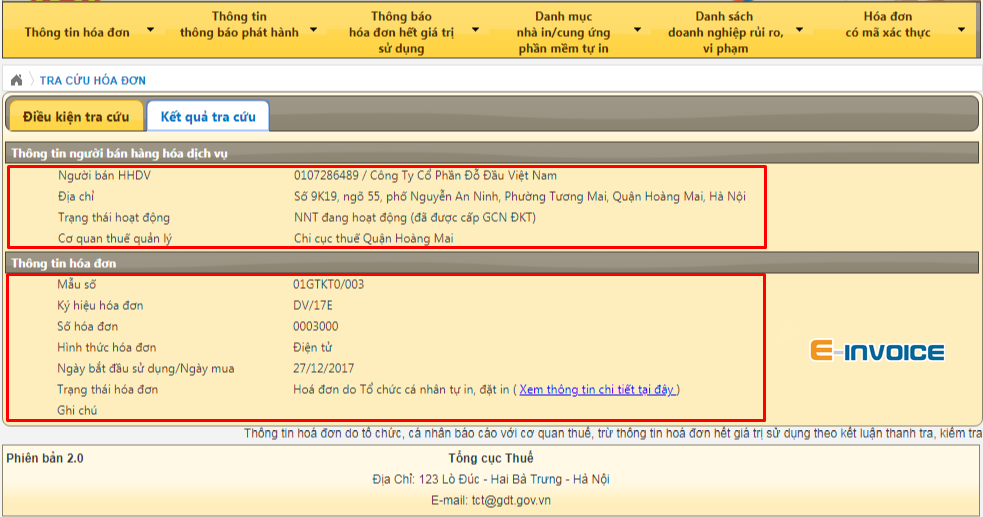Image resolution: width=983 pixels, height=517 pixels.
Task: Click the TRA CỨU HÓA ĐƠN breadcrumb
Action: point(92,80)
